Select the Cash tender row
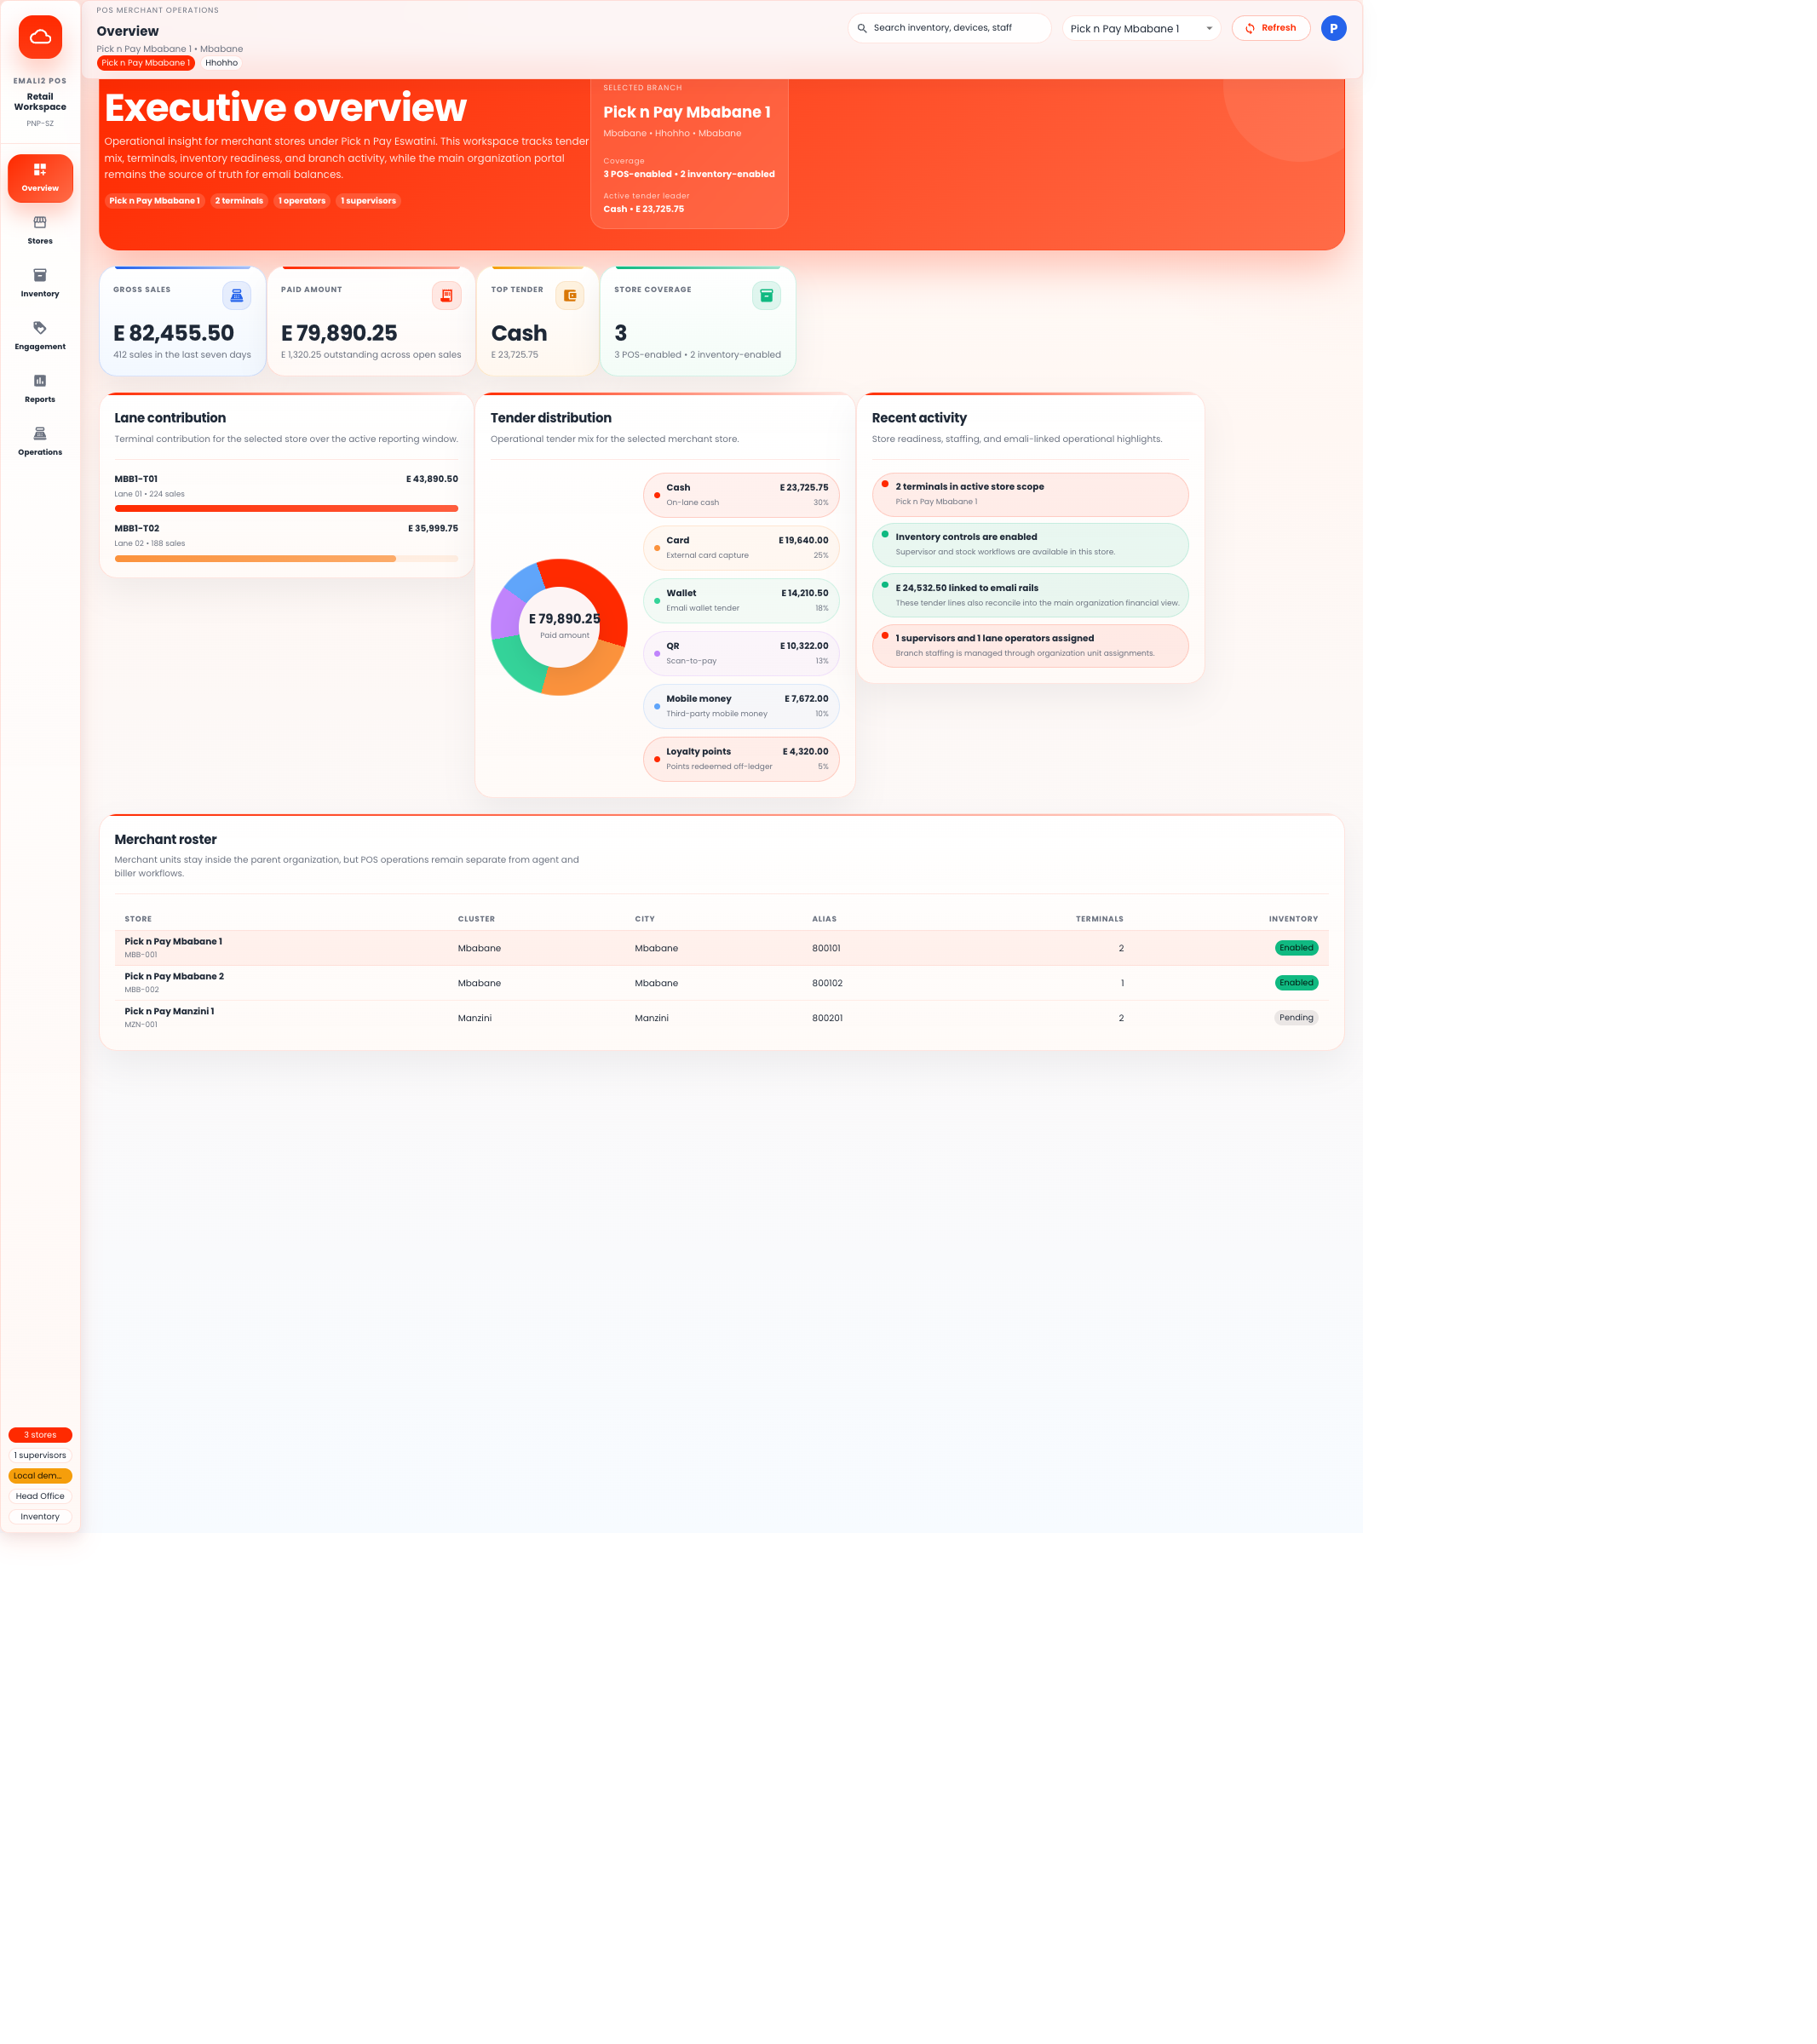Image resolution: width=1817 pixels, height=2044 pixels. point(741,495)
